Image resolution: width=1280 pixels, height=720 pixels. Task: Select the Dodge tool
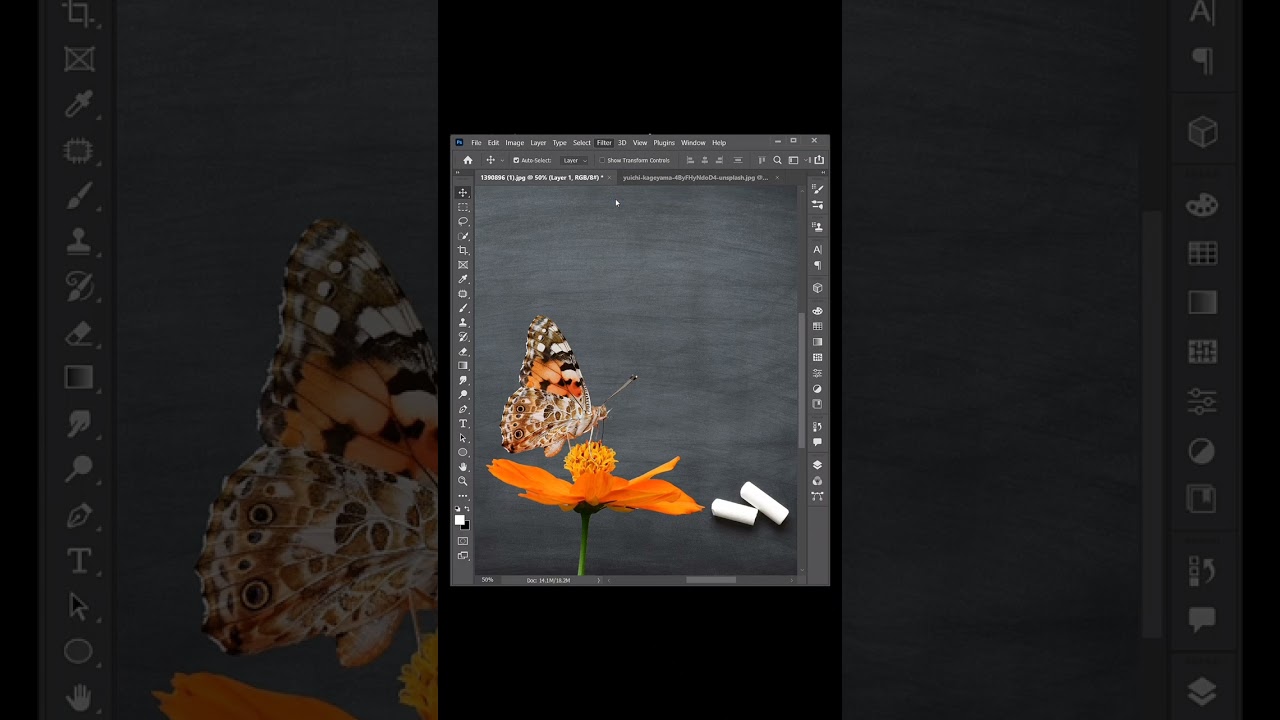pyautogui.click(x=463, y=394)
